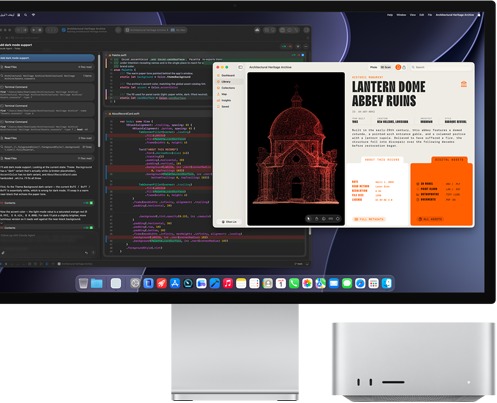Select the blue Add dark mode support item
Image resolution: width=497 pixels, height=403 pixels.
tap(47, 58)
